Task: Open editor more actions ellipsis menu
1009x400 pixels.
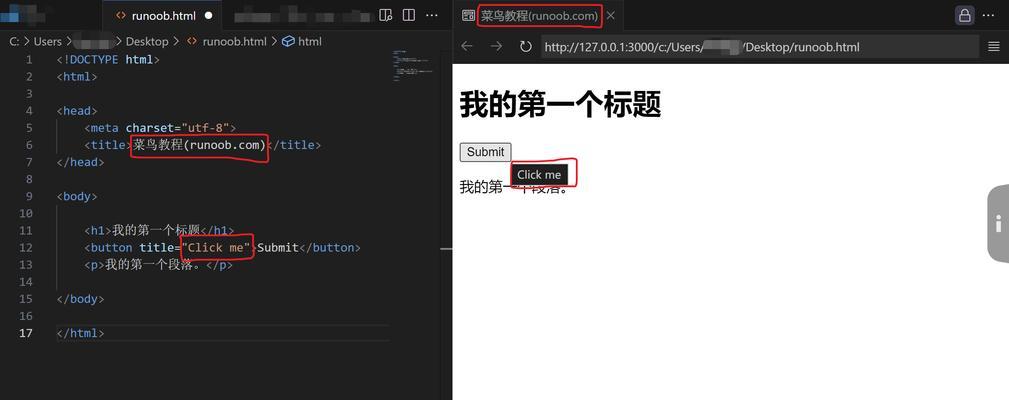Action: [432, 15]
